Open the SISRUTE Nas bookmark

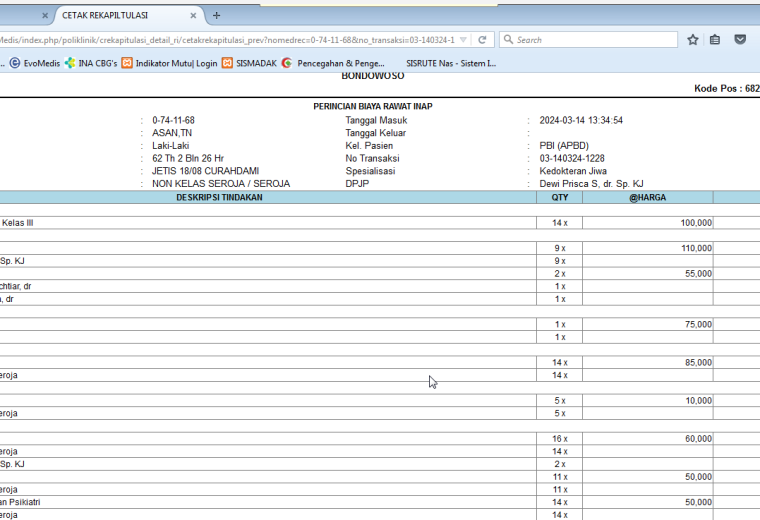pyautogui.click(x=451, y=63)
